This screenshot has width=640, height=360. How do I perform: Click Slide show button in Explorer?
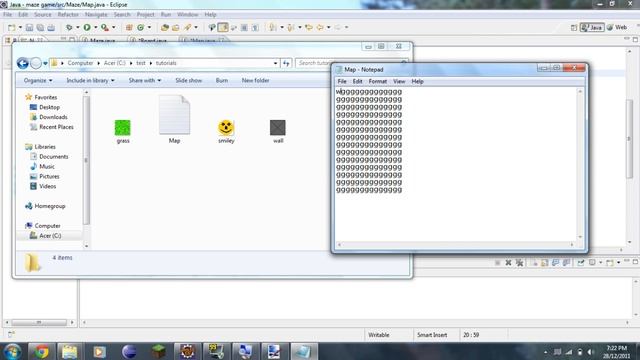[x=189, y=80]
